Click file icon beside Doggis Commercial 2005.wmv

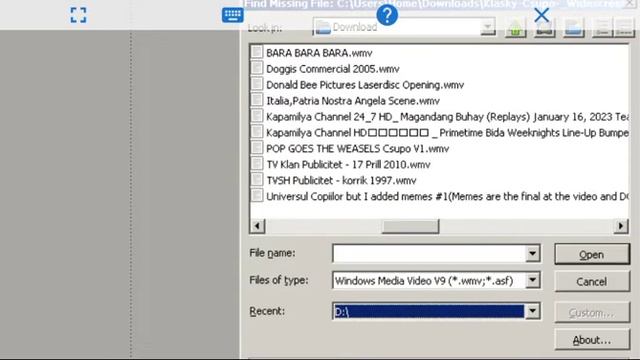pyautogui.click(x=257, y=68)
